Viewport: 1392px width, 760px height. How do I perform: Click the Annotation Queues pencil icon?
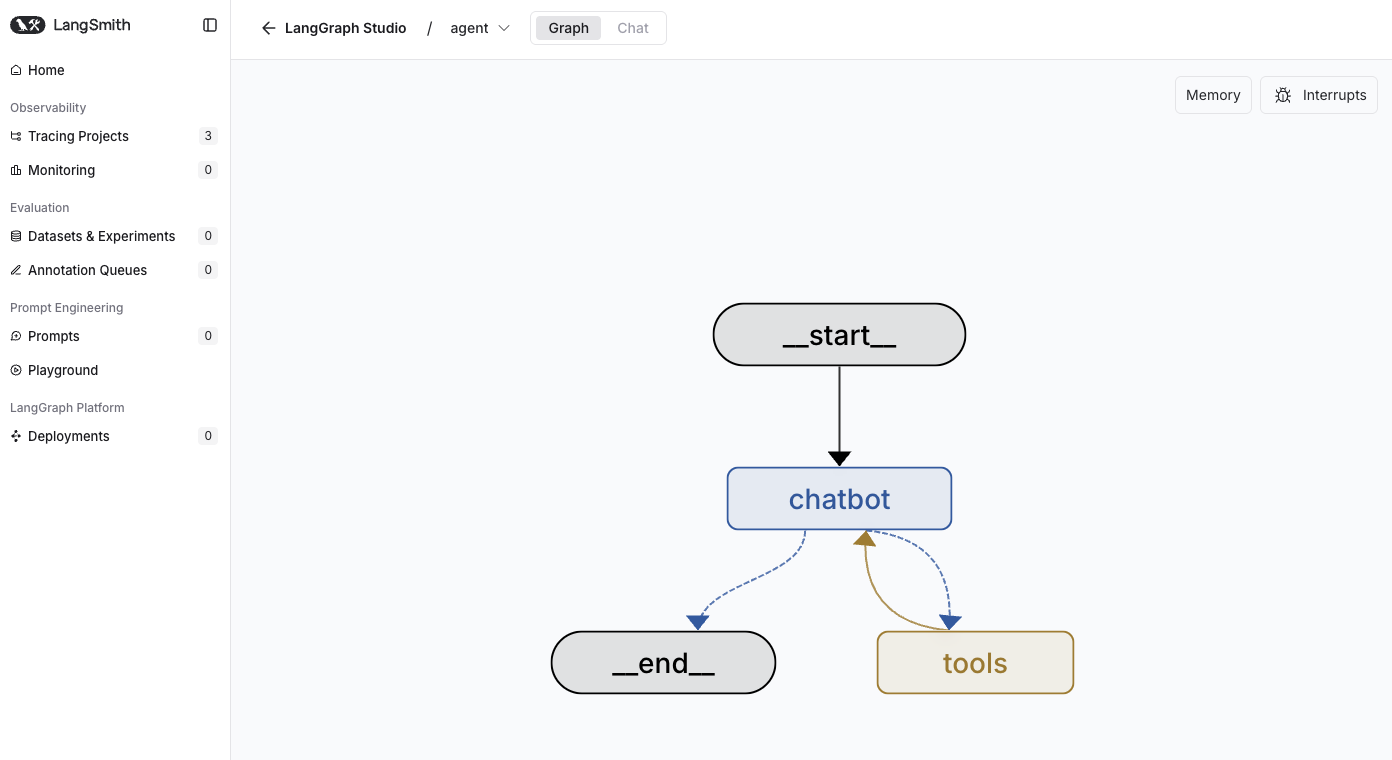tap(15, 270)
